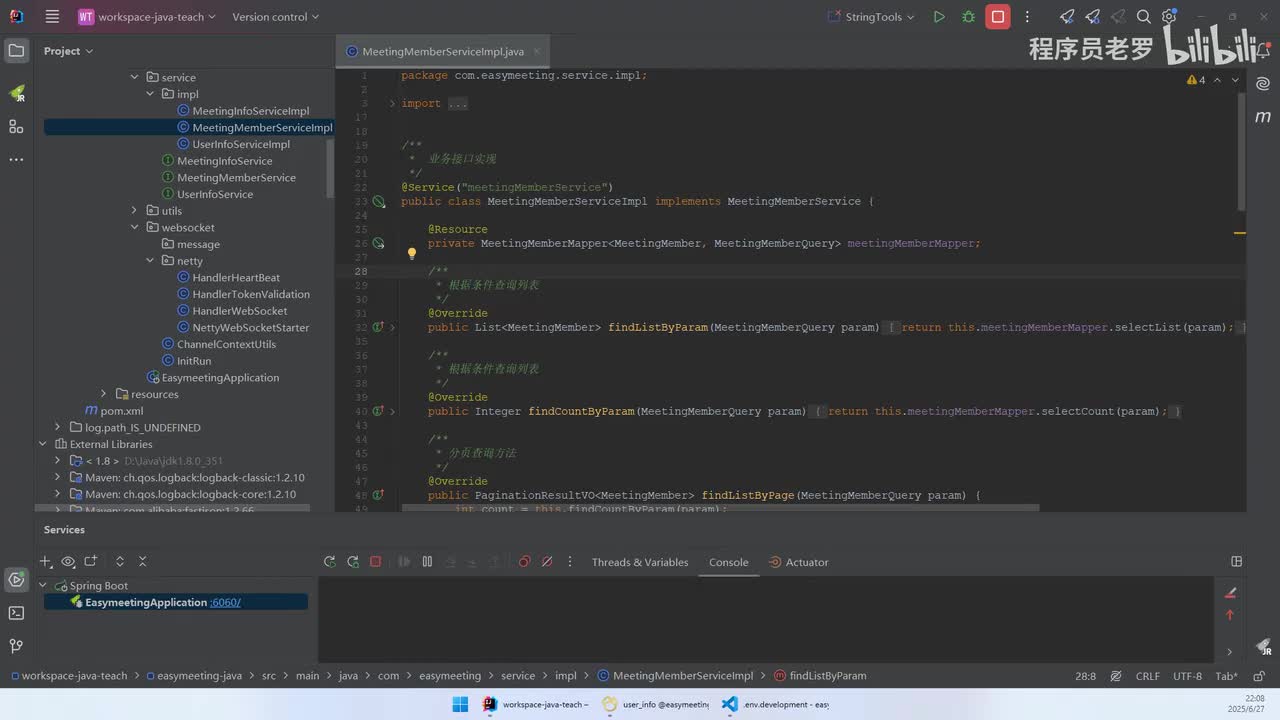Open the layout settings icon in Services panel

[x=1237, y=562]
